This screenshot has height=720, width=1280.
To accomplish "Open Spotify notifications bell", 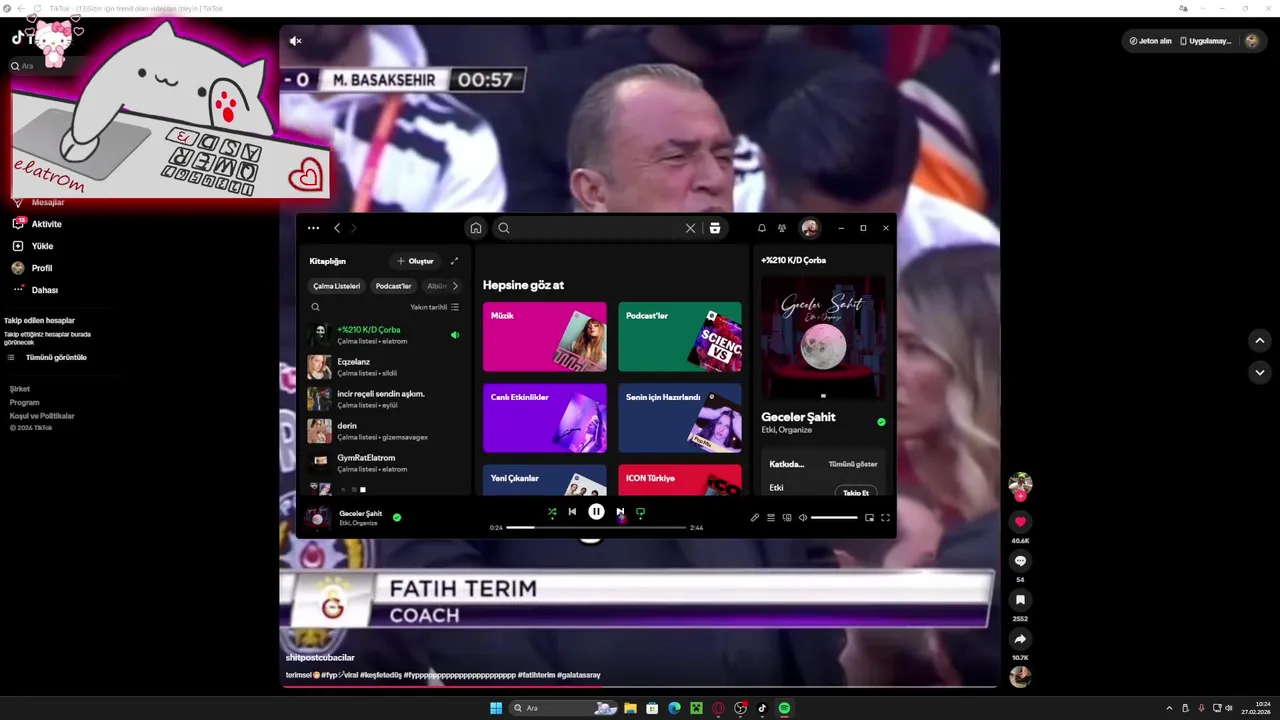I will tap(761, 228).
